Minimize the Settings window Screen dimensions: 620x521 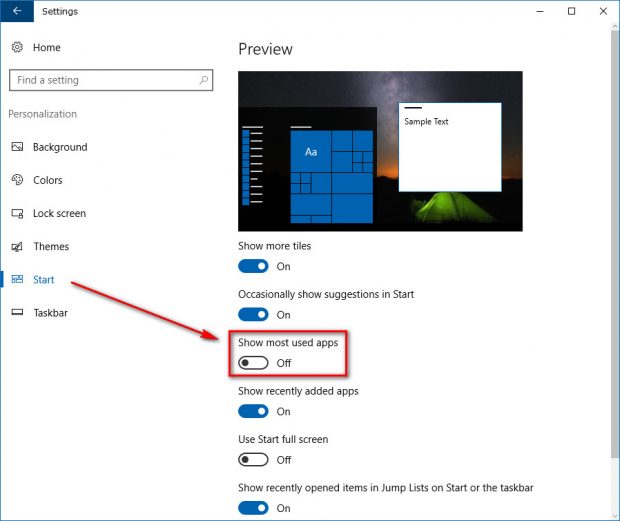540,11
